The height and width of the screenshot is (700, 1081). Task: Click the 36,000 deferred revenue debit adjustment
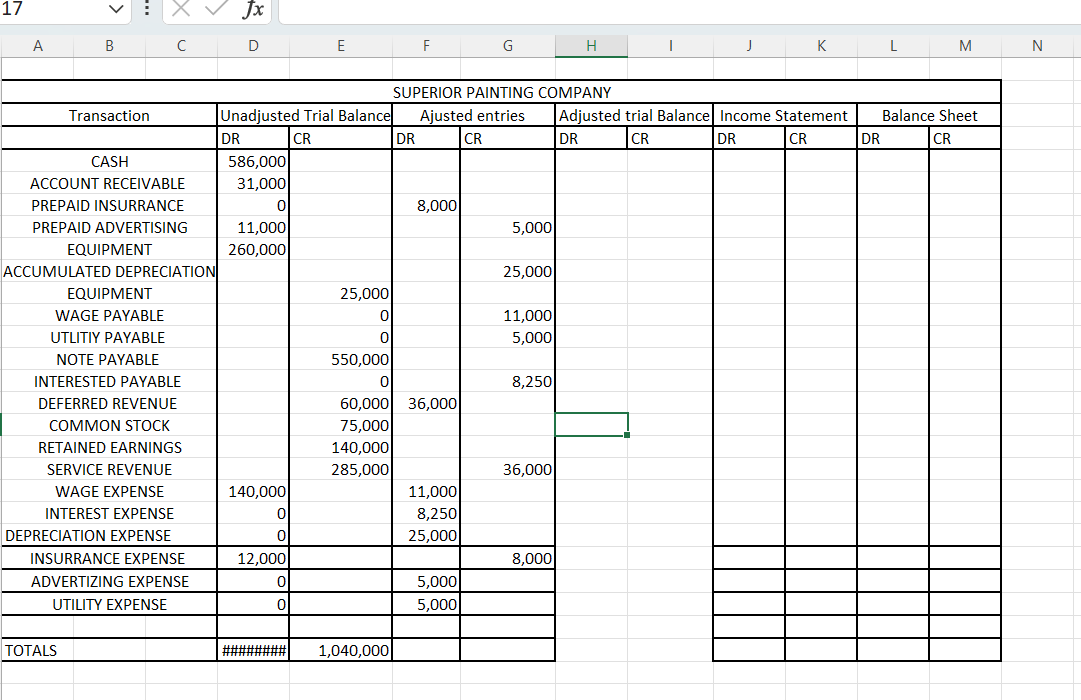coord(426,404)
